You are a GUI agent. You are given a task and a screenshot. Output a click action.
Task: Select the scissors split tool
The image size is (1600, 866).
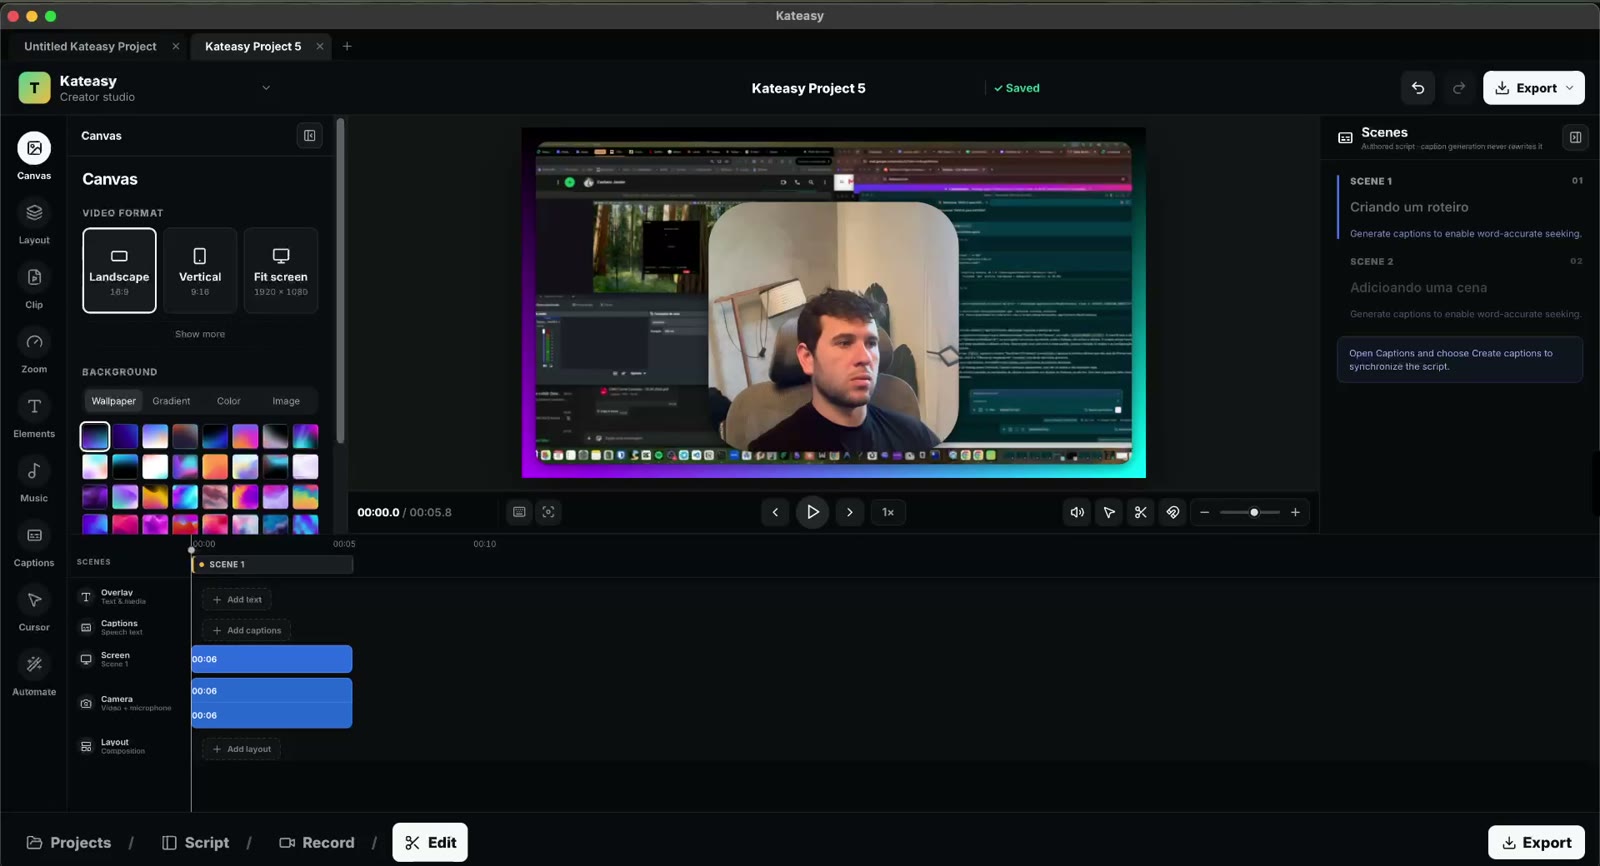1141,512
